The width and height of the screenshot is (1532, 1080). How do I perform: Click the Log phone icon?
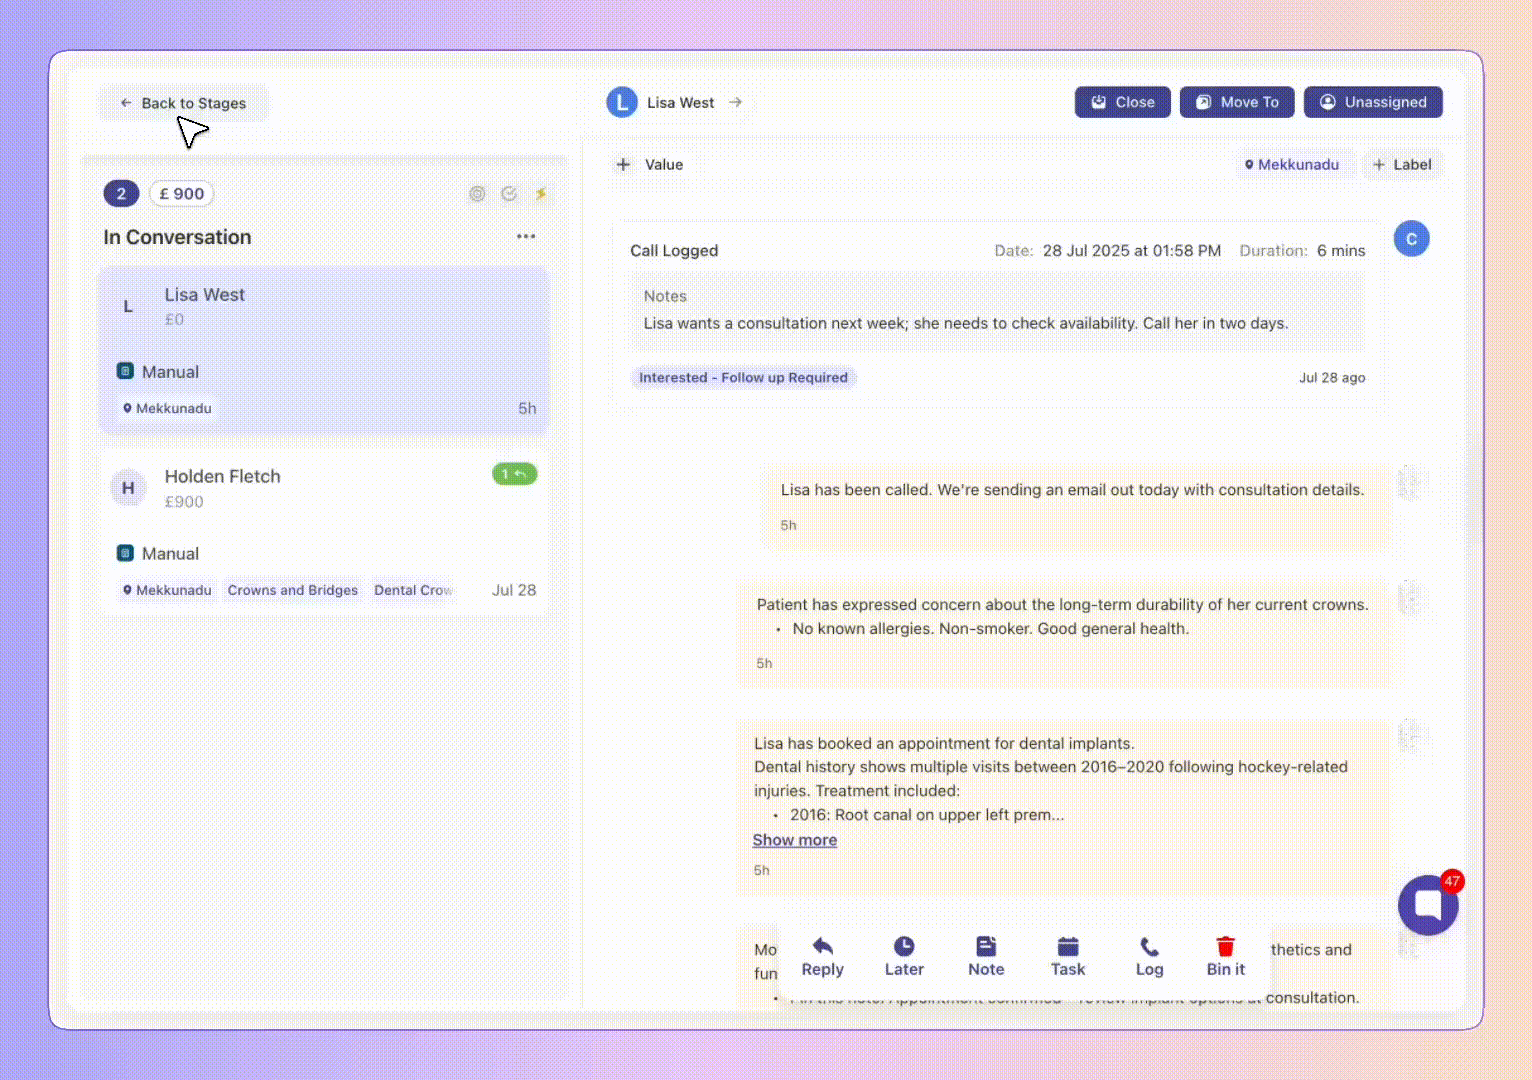(x=1149, y=946)
